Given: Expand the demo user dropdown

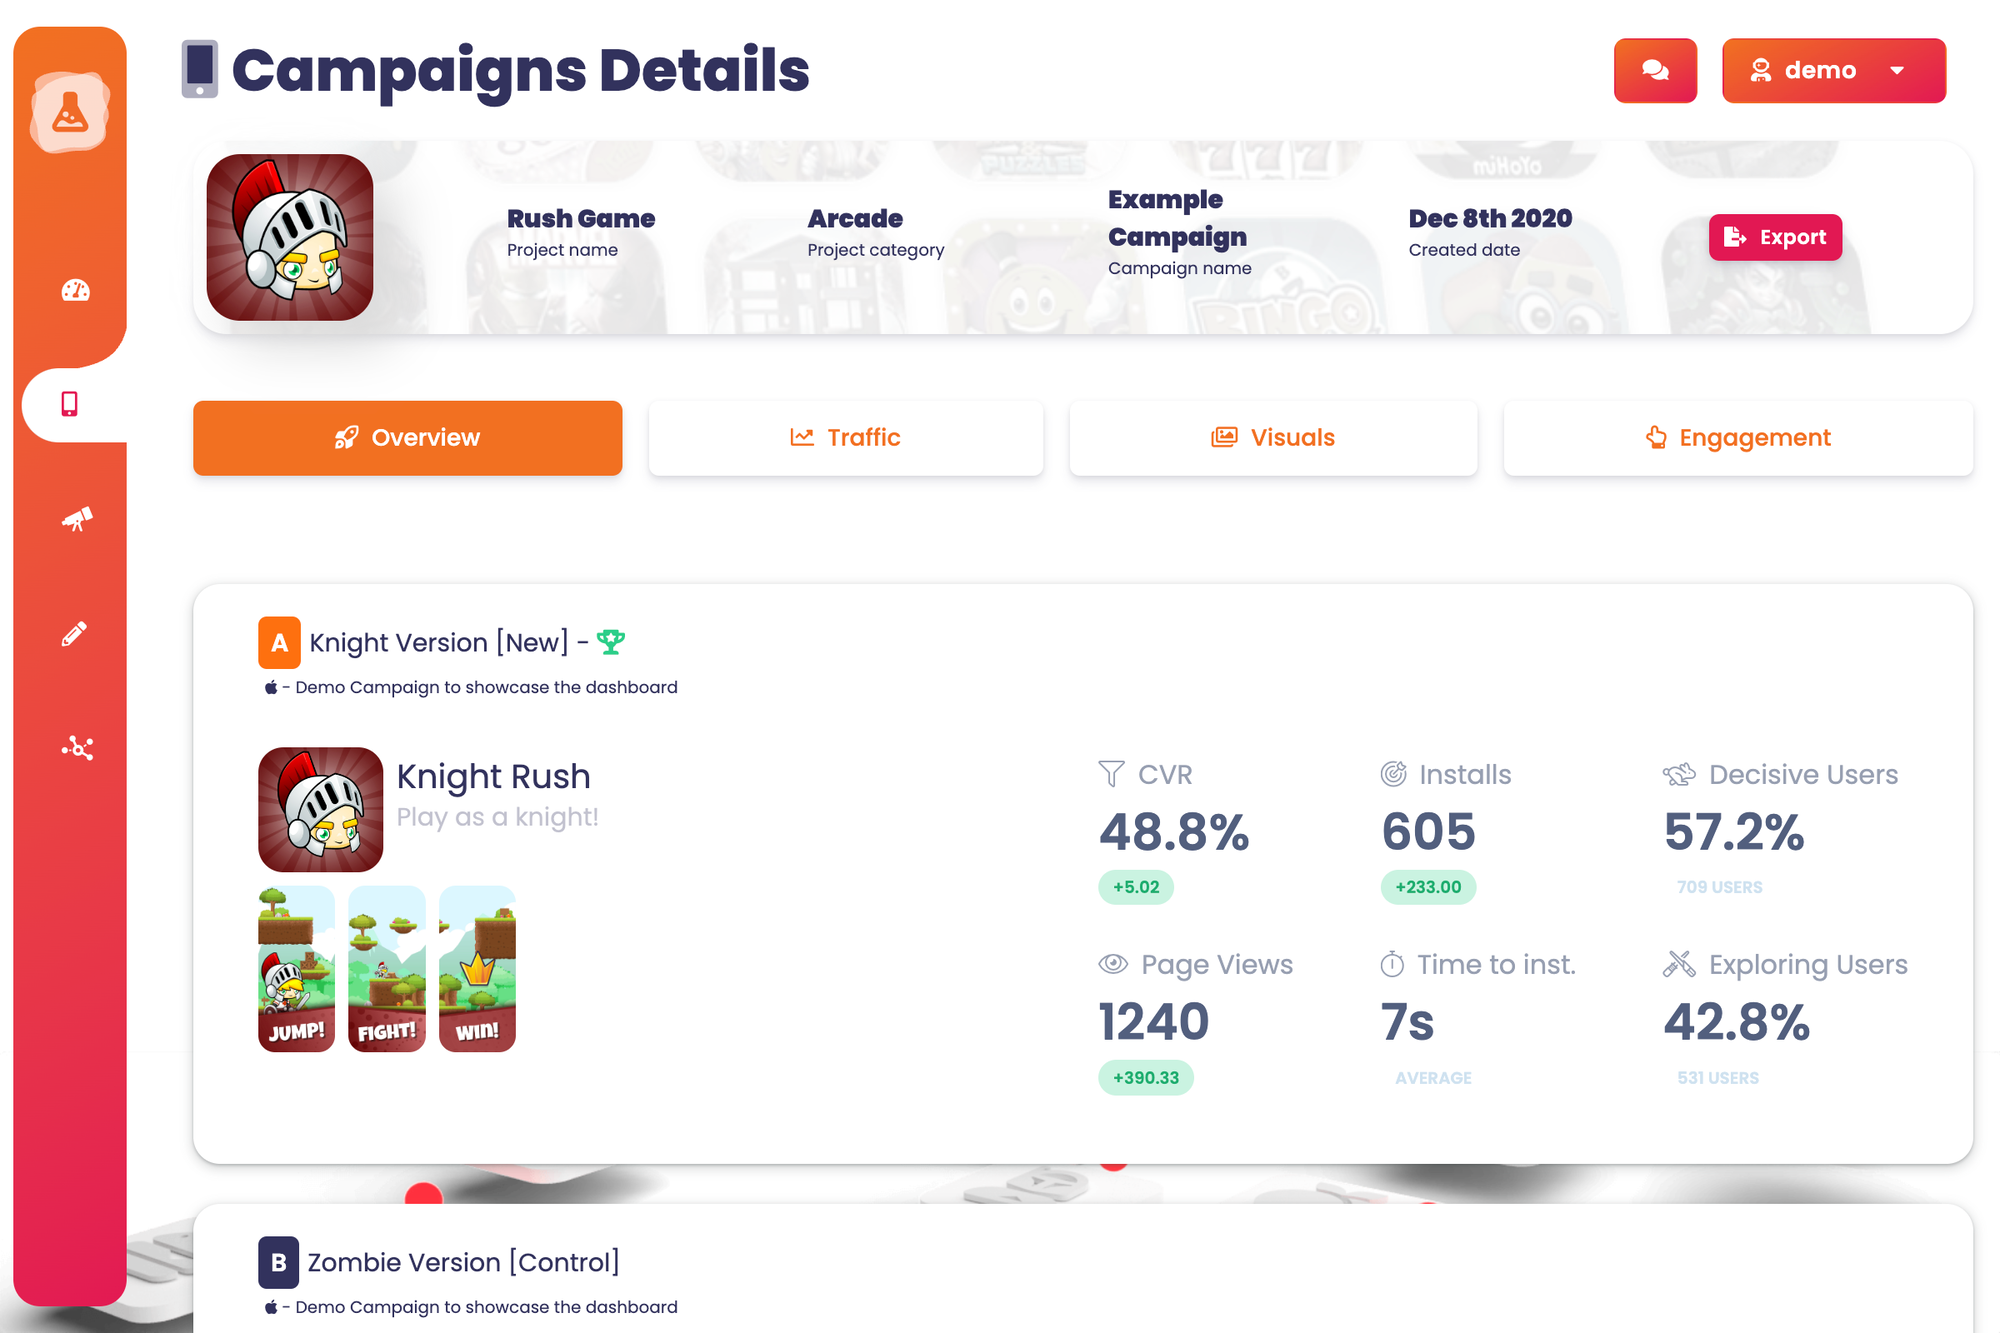Looking at the screenshot, I should tap(1833, 70).
